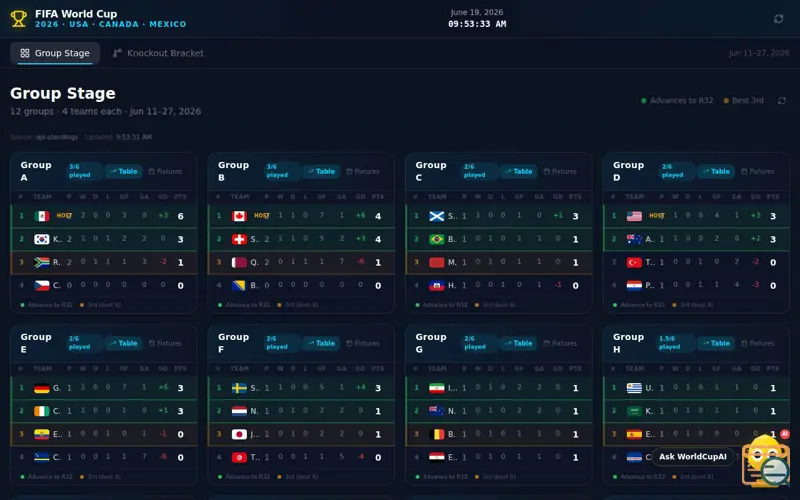
Task: Click Japan flag in Group F
Action: coord(239,434)
